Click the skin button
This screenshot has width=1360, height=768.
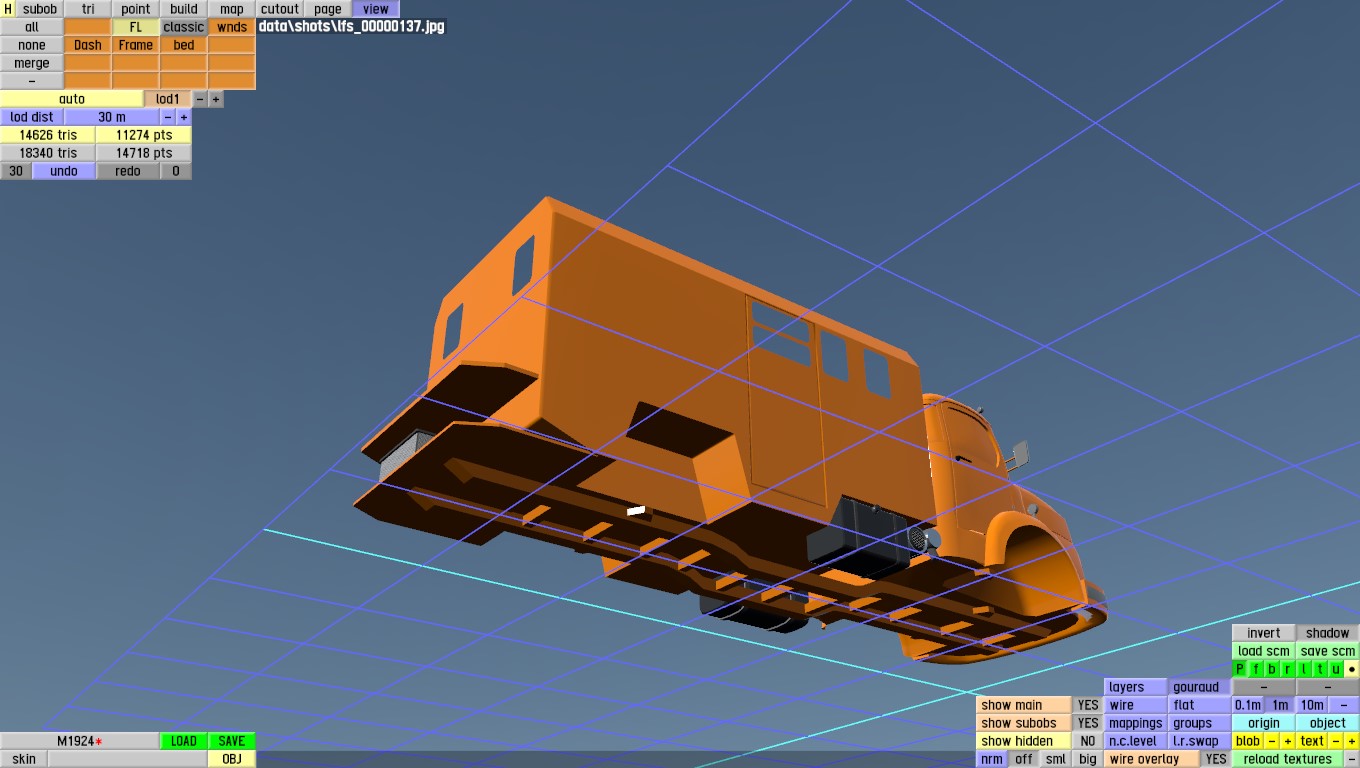24,759
